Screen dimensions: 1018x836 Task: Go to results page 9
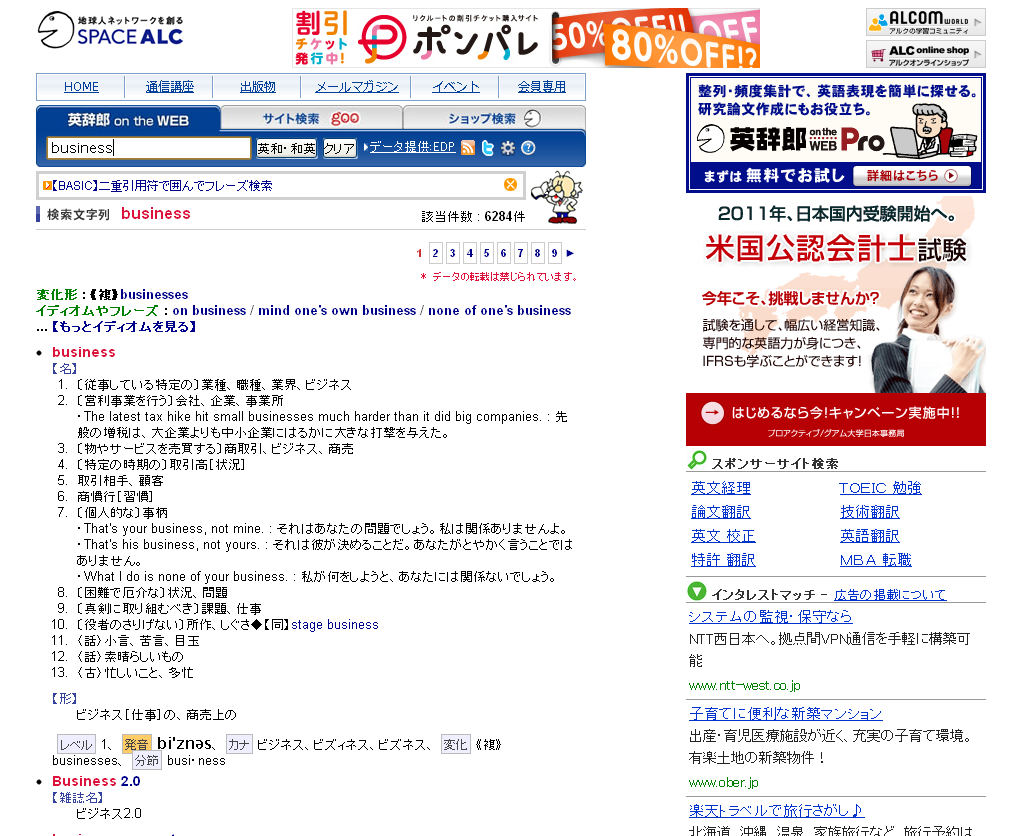[554, 253]
